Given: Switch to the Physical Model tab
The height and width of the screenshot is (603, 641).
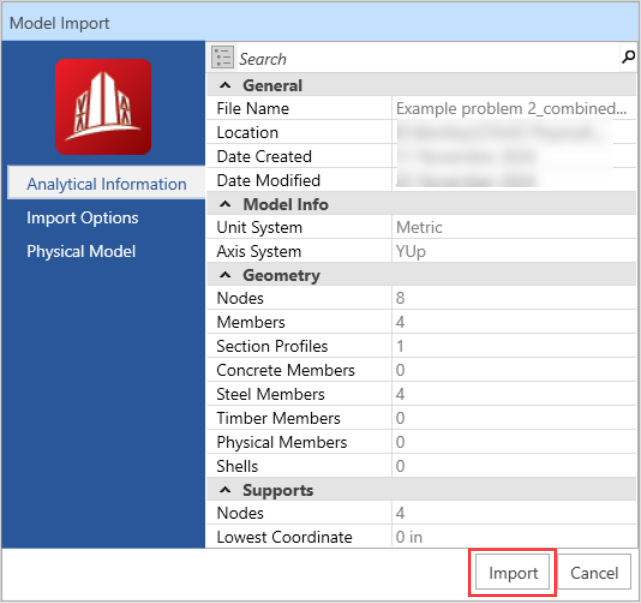Looking at the screenshot, I should click(x=81, y=251).
